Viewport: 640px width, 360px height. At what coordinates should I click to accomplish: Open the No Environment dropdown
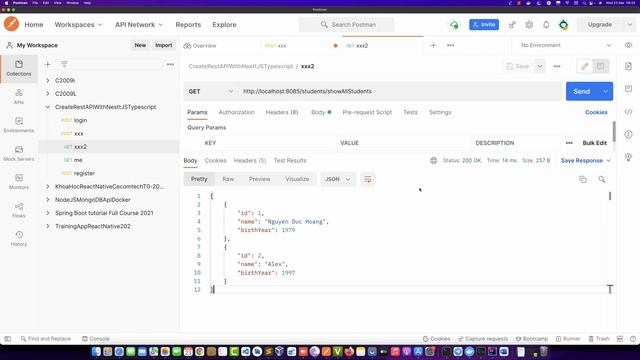click(x=566, y=45)
